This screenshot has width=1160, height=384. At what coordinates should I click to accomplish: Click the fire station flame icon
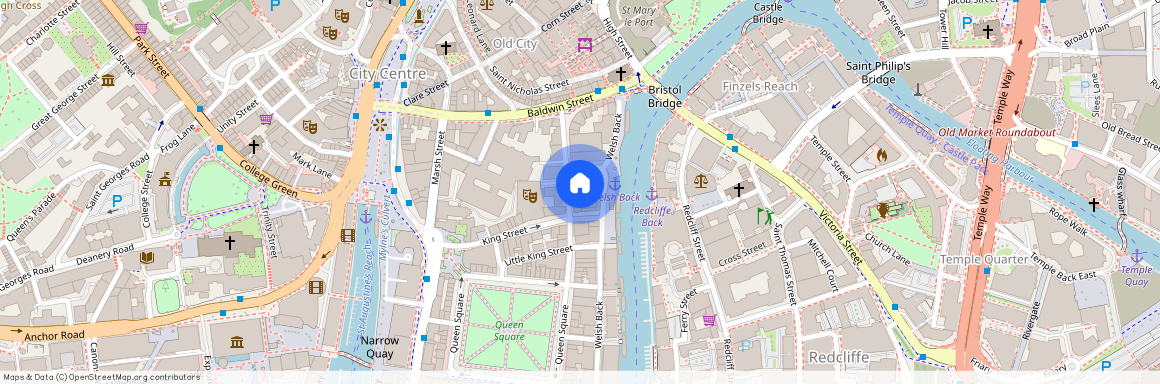881,155
